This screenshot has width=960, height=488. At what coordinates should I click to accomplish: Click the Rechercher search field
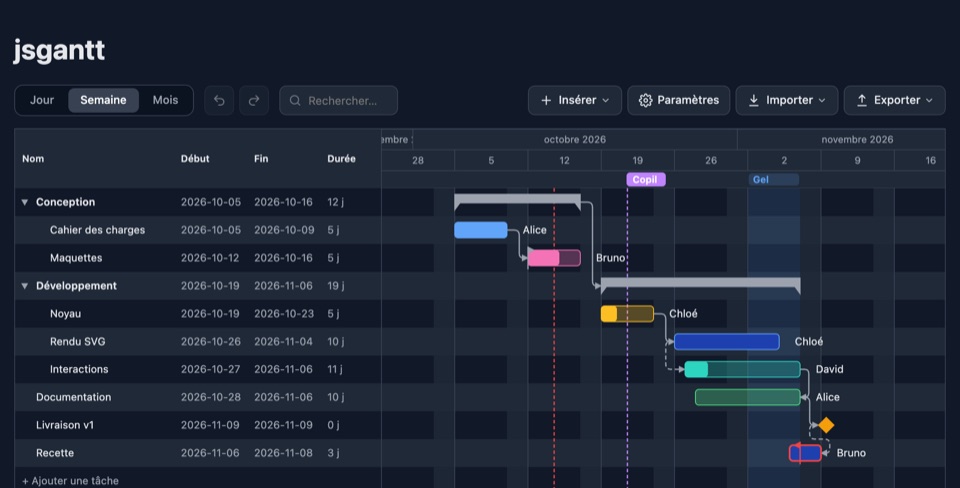pos(339,100)
